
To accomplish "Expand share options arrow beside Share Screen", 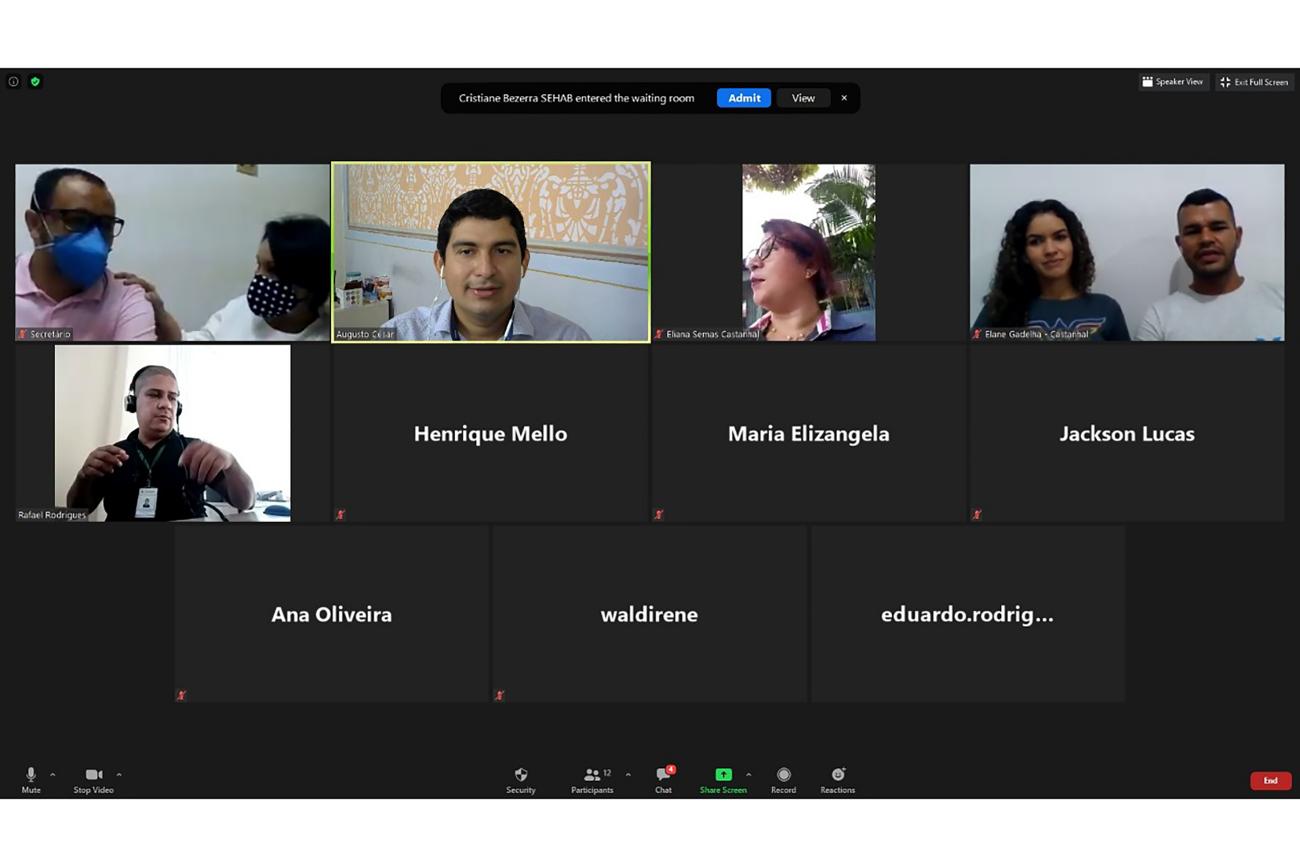I will coord(749,775).
